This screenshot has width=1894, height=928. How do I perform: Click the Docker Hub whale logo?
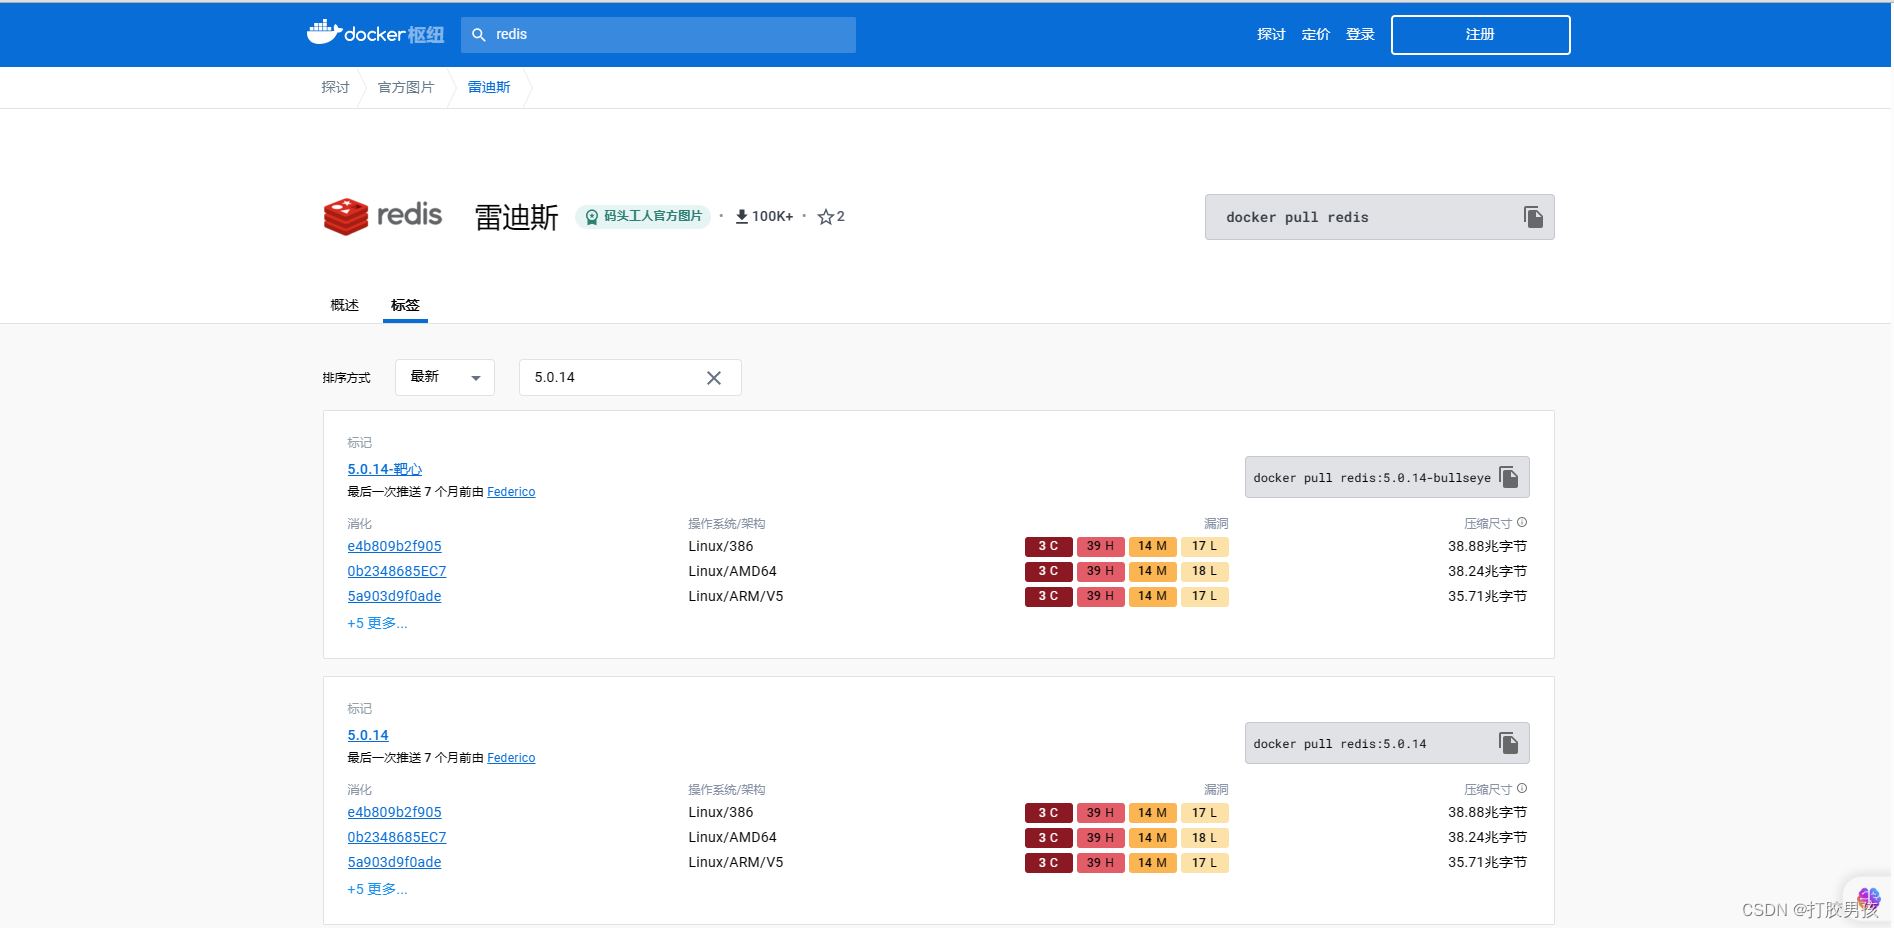(x=375, y=33)
